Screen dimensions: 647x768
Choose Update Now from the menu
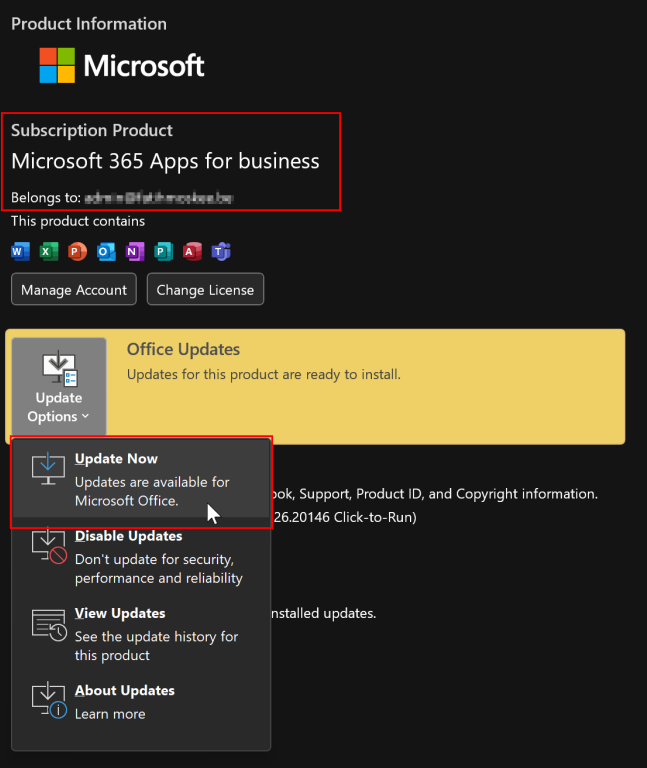click(141, 479)
